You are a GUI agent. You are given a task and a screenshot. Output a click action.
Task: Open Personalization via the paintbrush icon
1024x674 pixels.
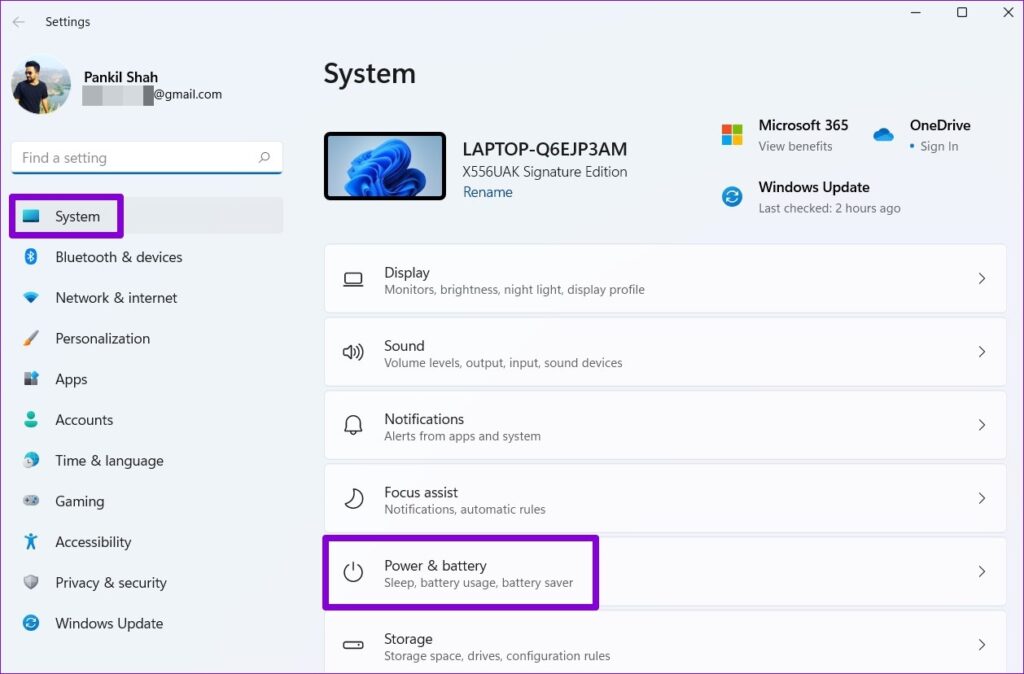click(27, 338)
